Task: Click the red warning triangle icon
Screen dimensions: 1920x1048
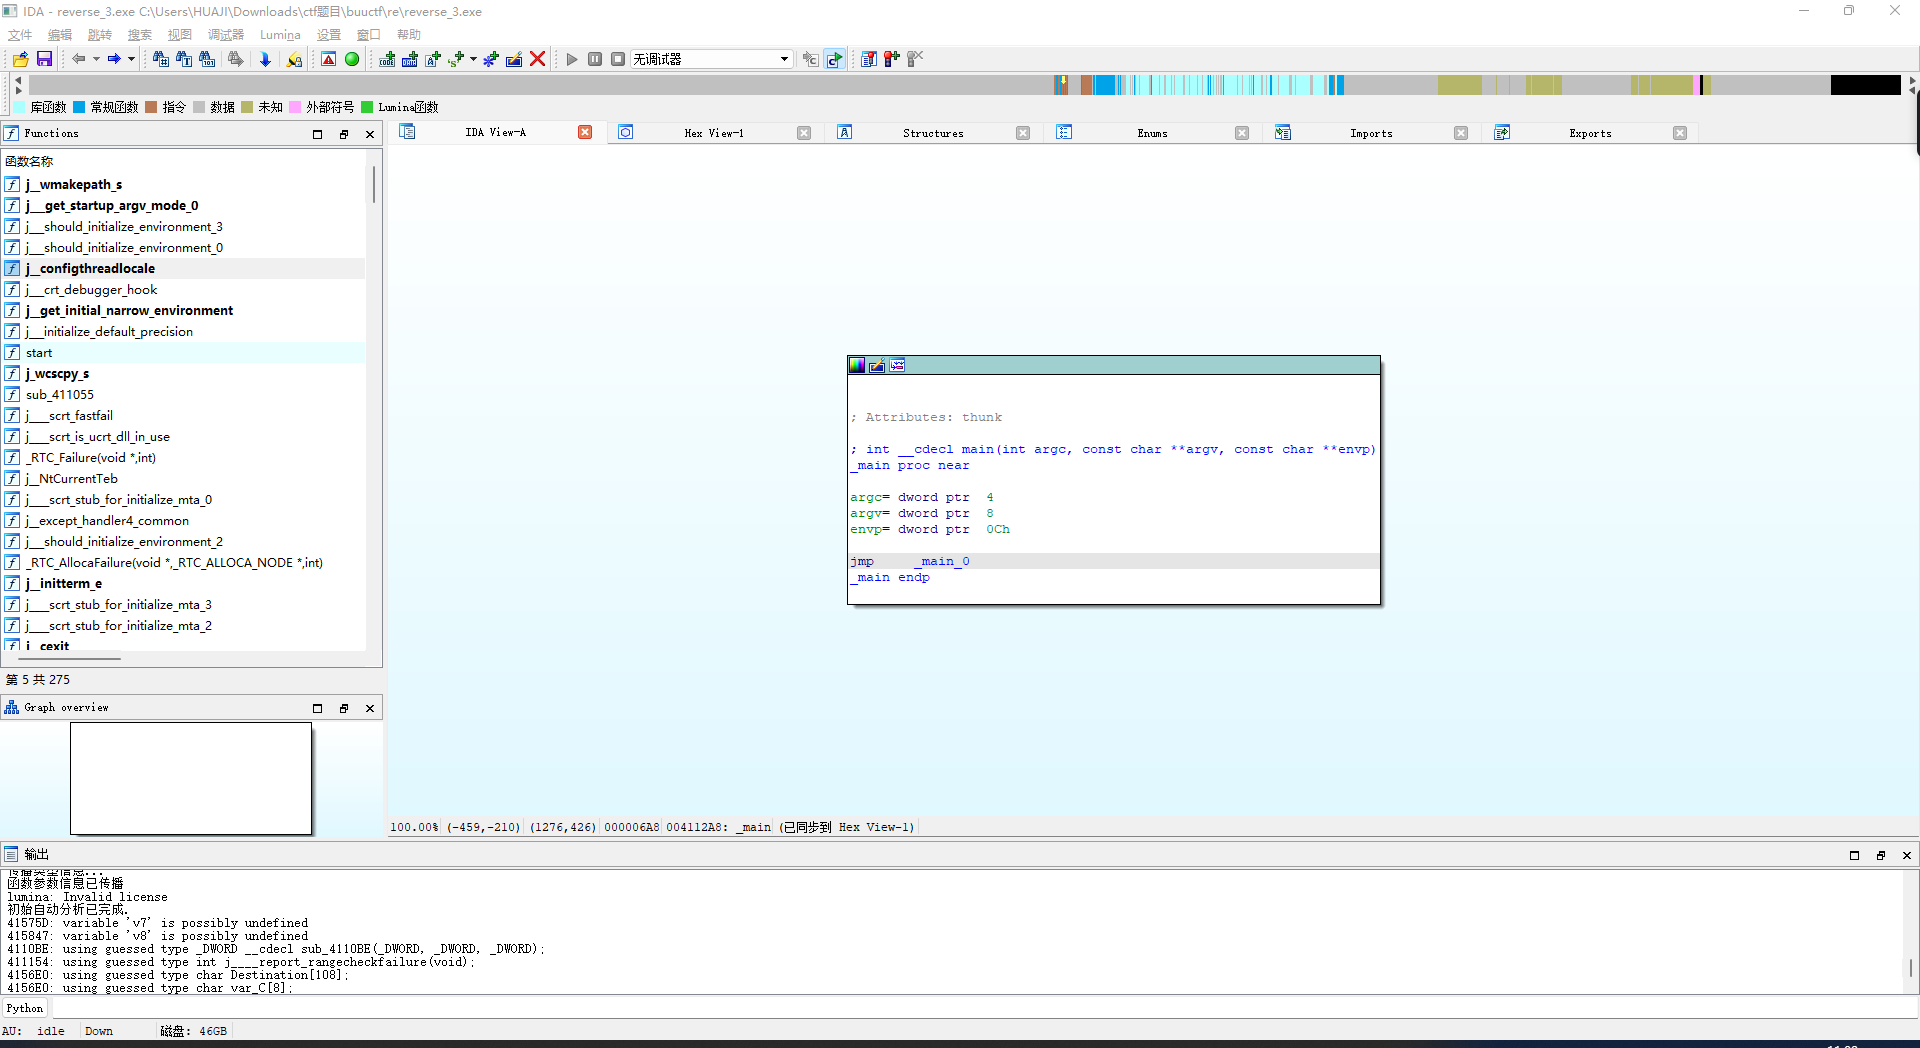Action: click(x=328, y=59)
